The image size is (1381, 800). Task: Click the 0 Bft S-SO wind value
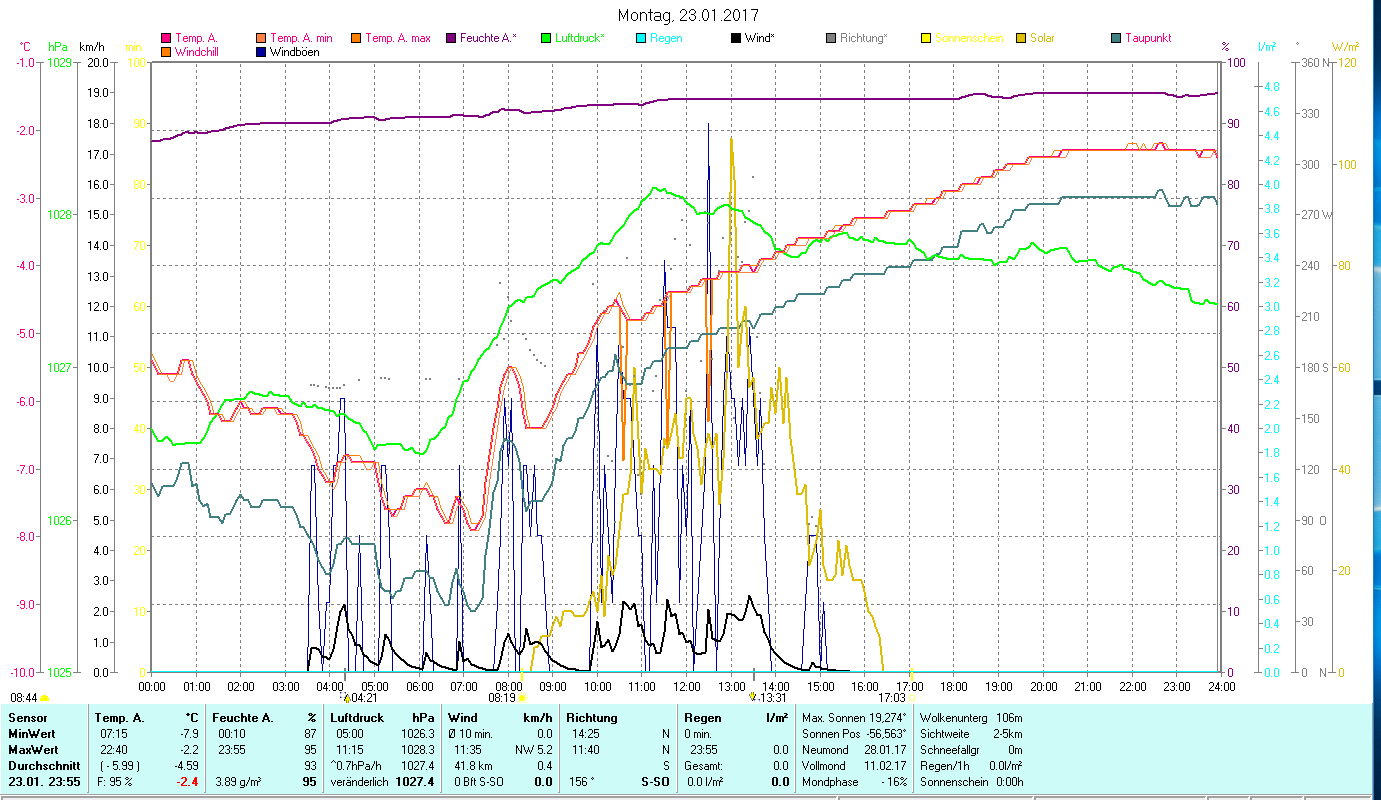tap(478, 781)
